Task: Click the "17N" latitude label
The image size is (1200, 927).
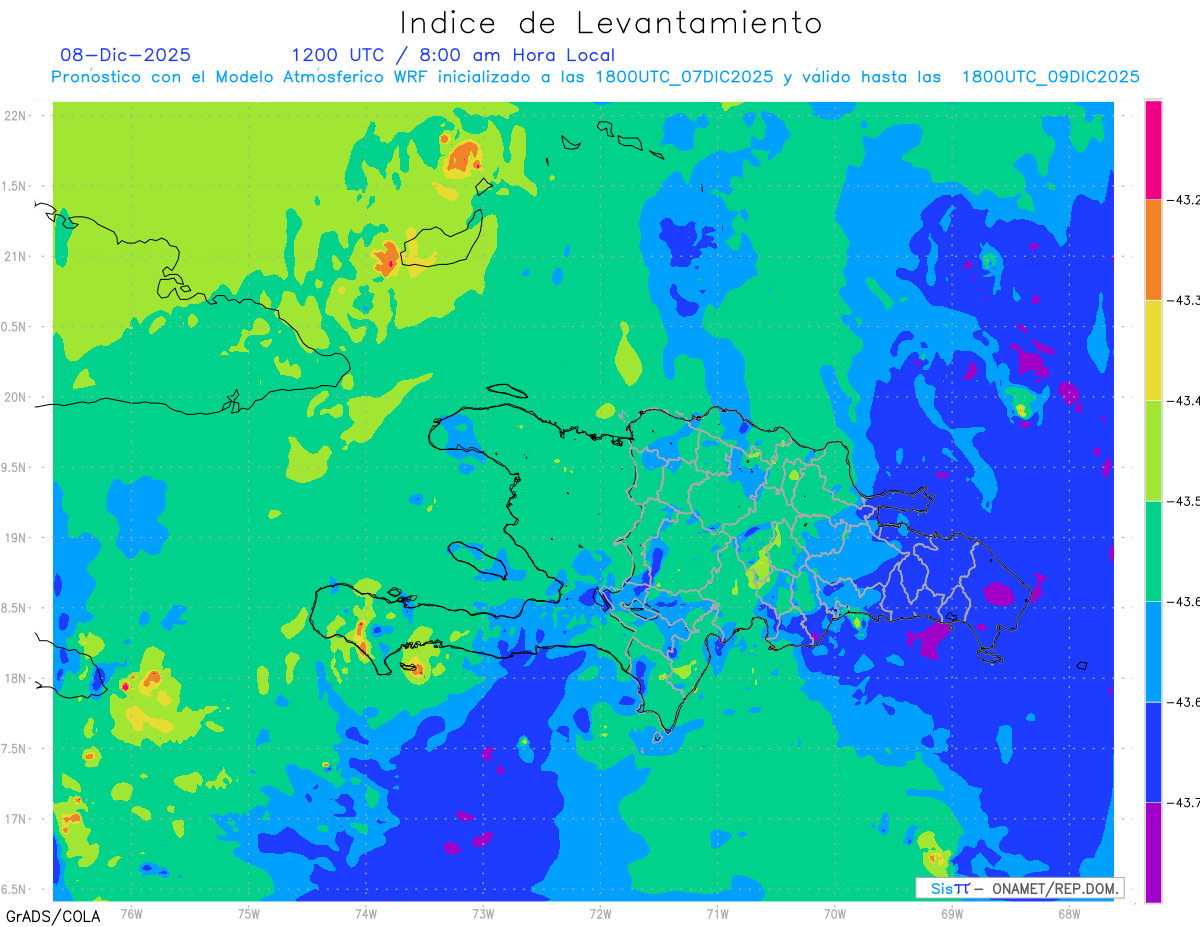Action: pyautogui.click(x=15, y=819)
